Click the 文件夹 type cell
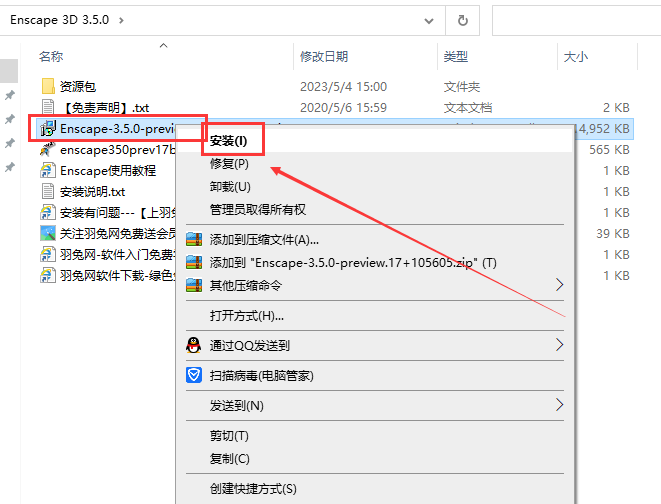The width and height of the screenshot is (661, 504). pos(462,86)
